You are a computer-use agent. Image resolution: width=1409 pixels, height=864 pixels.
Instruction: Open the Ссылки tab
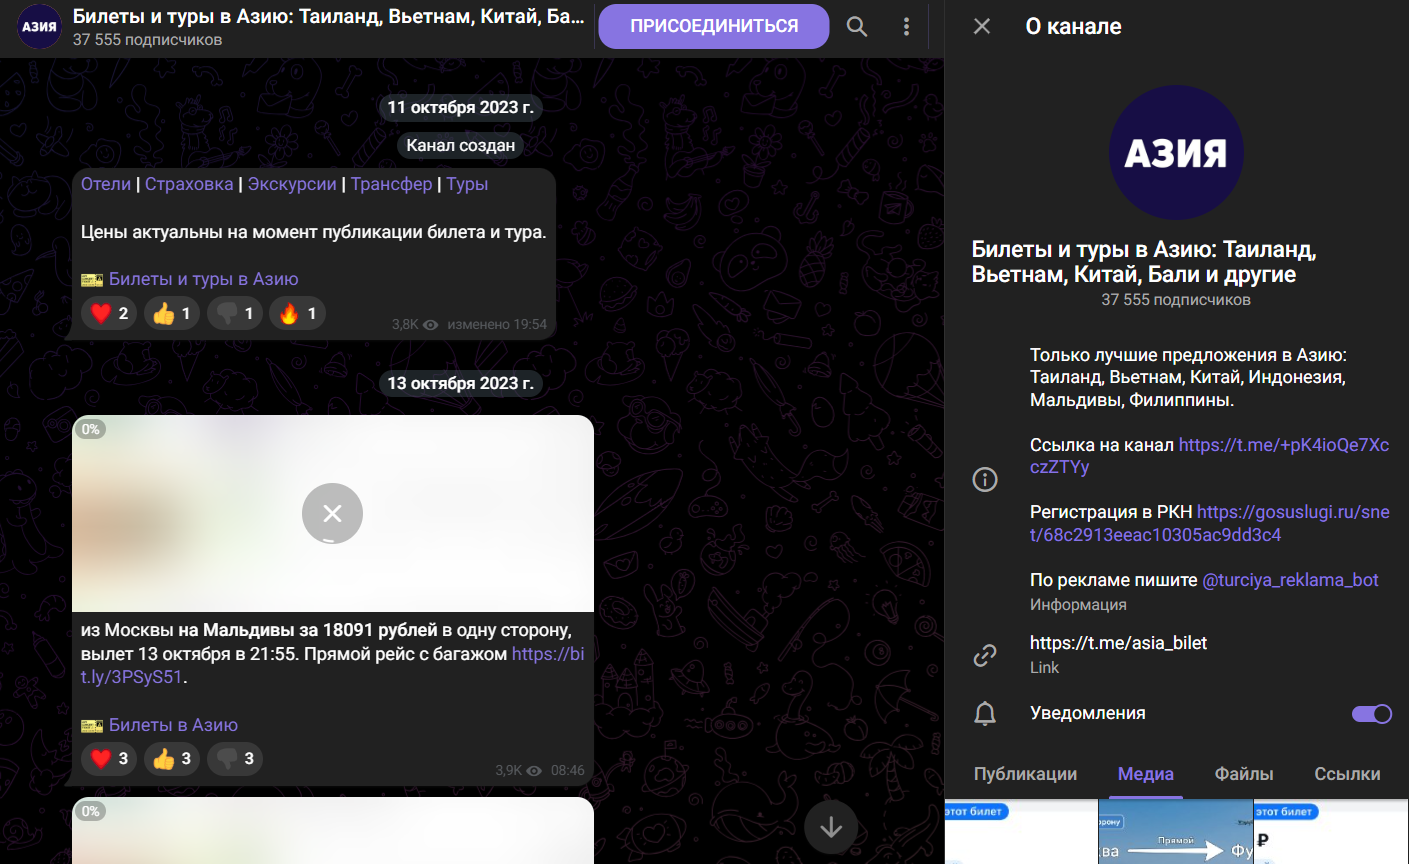pyautogui.click(x=1347, y=774)
